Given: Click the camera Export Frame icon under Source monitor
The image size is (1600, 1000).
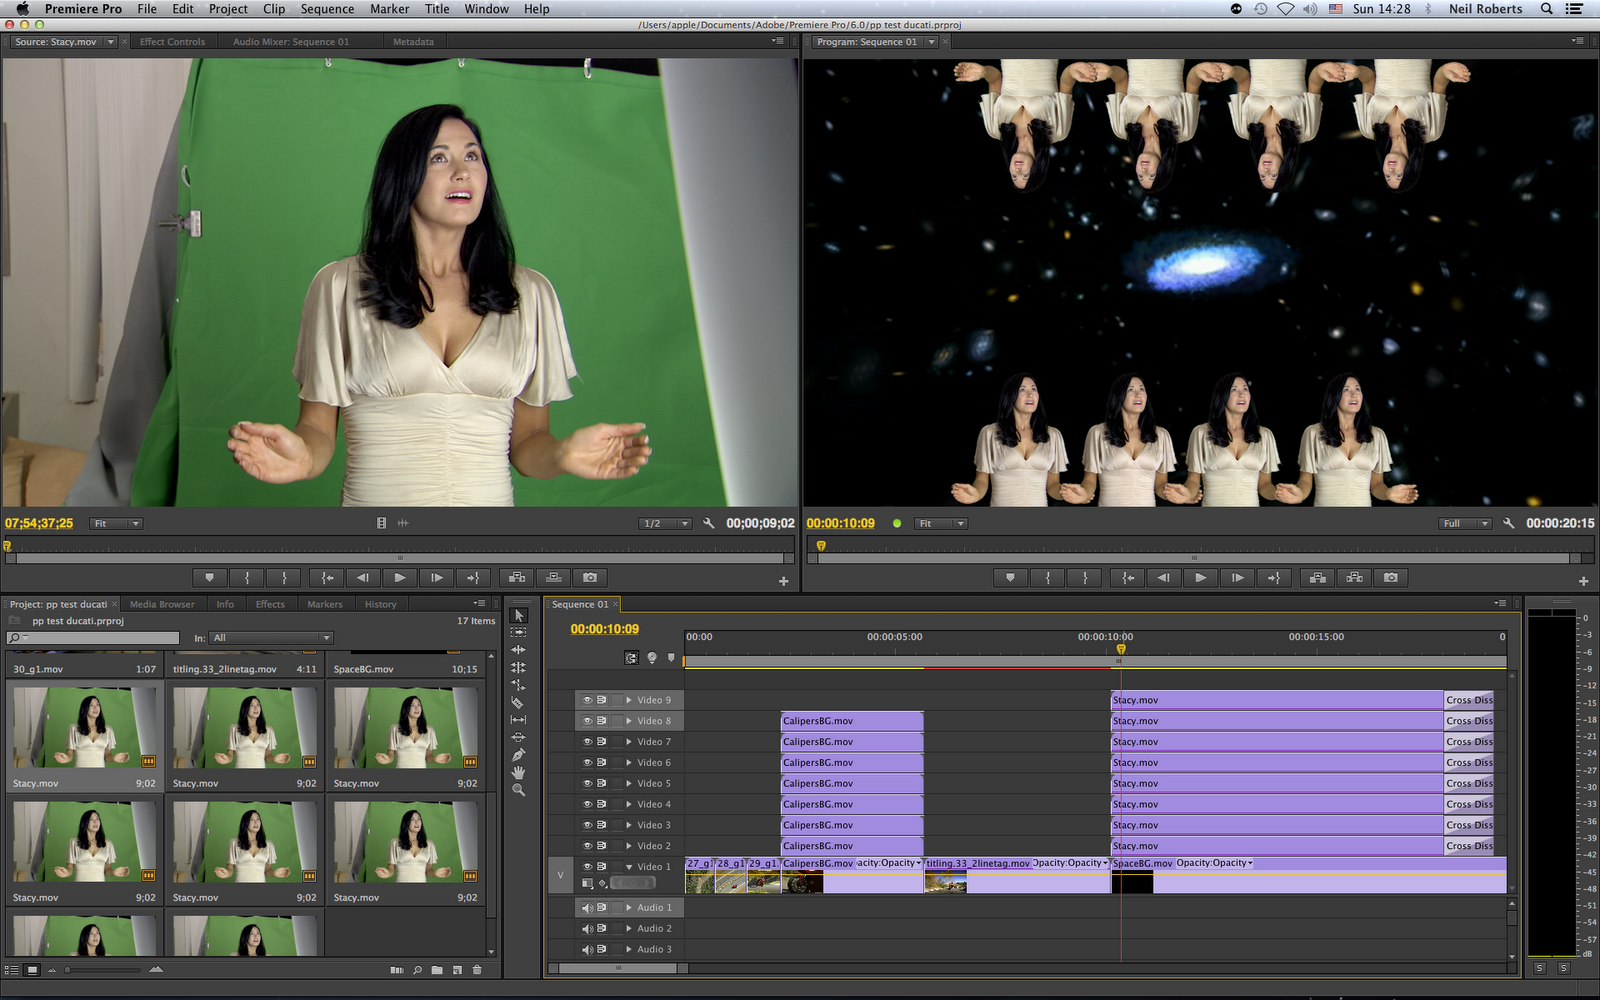Looking at the screenshot, I should (589, 577).
